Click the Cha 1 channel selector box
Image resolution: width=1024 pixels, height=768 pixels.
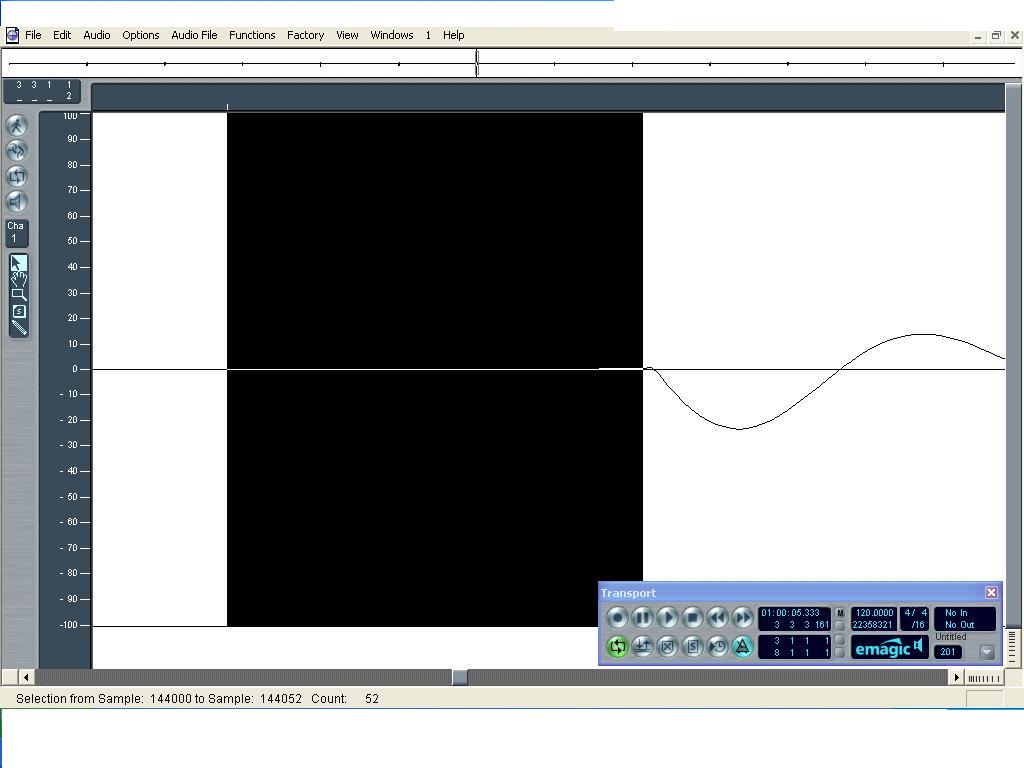tap(16, 232)
